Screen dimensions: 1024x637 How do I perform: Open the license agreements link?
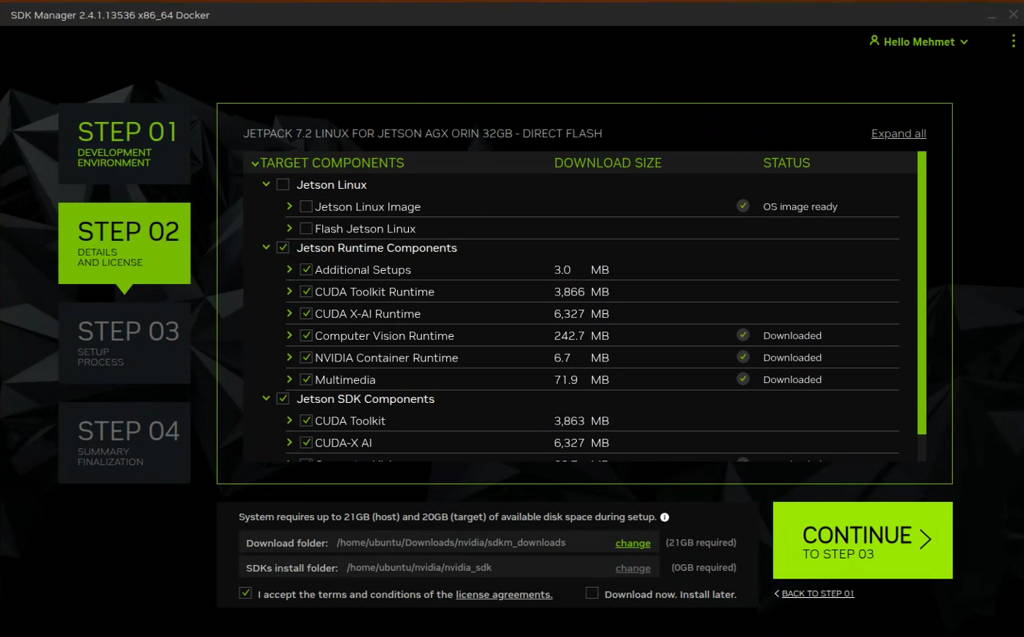click(x=504, y=594)
